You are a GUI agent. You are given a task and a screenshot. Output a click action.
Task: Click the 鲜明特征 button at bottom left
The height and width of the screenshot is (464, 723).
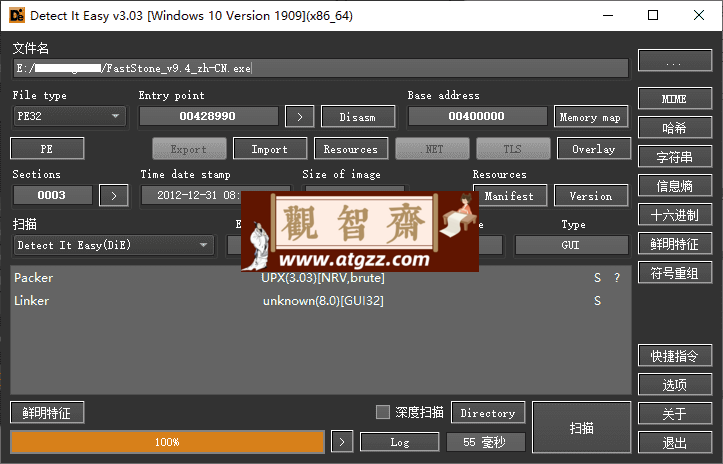click(x=47, y=412)
